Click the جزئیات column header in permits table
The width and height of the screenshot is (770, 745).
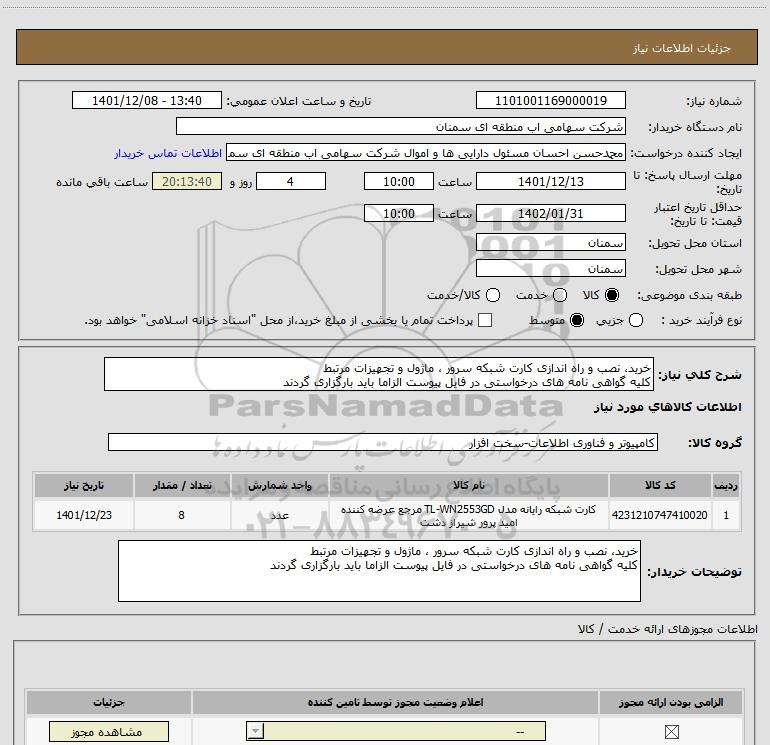click(x=109, y=702)
